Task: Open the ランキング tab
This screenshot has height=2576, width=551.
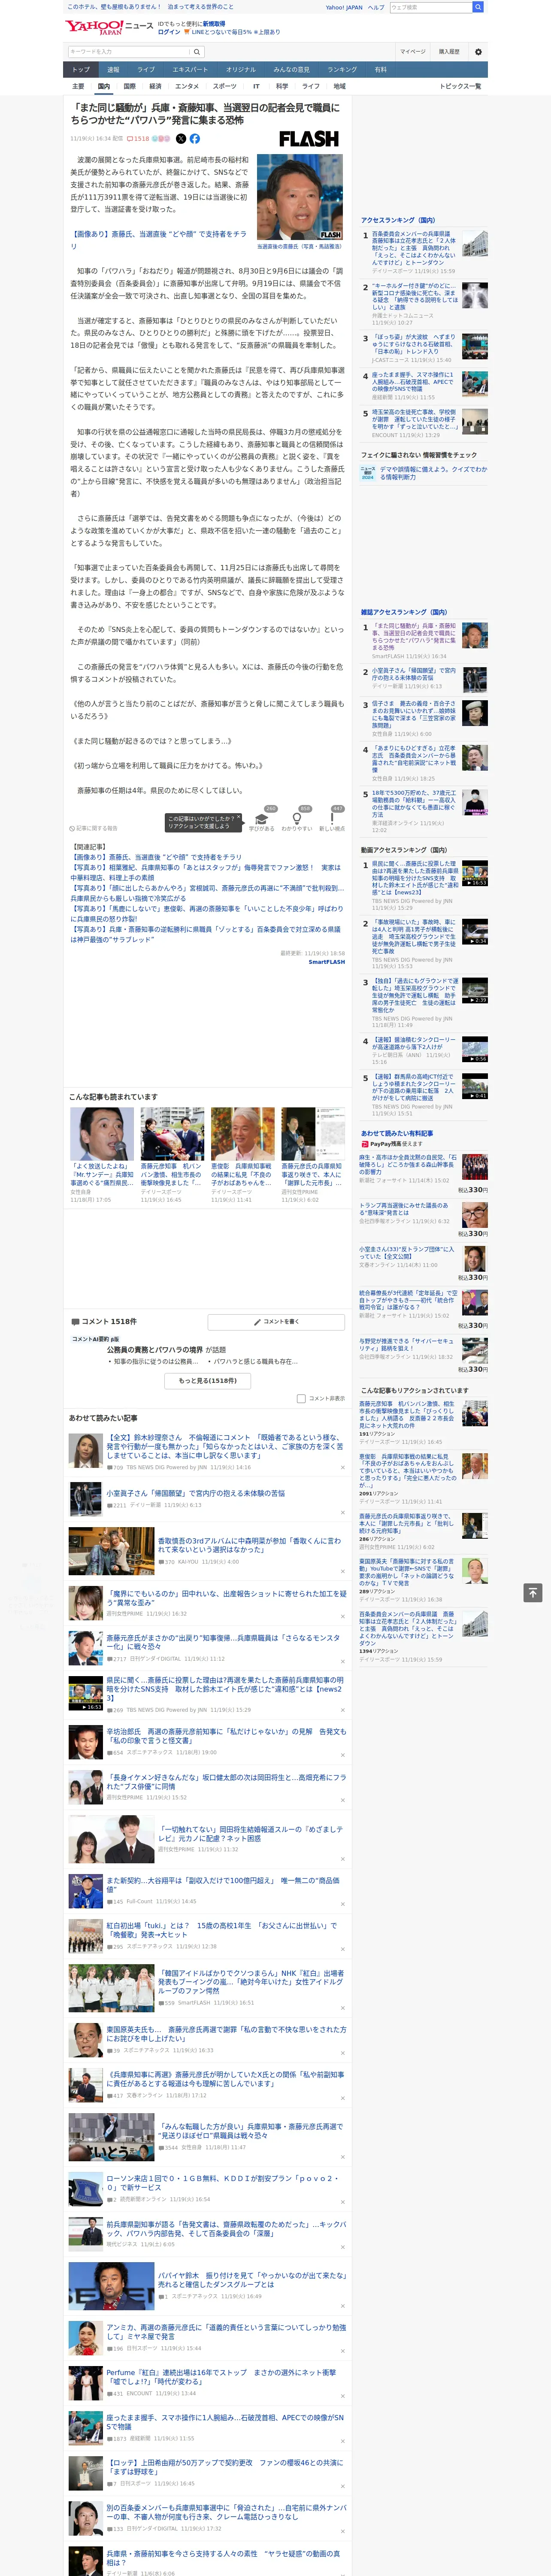Action: click(342, 69)
